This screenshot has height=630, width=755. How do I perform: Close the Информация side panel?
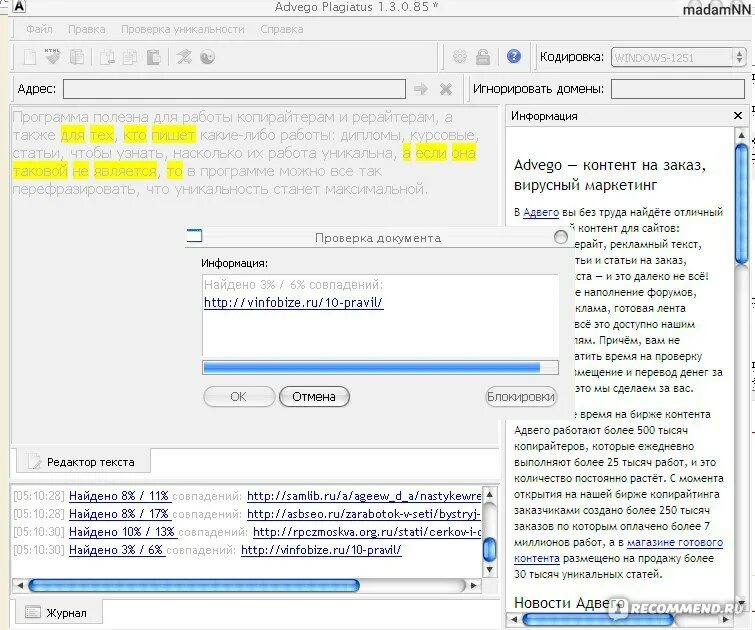(738, 116)
